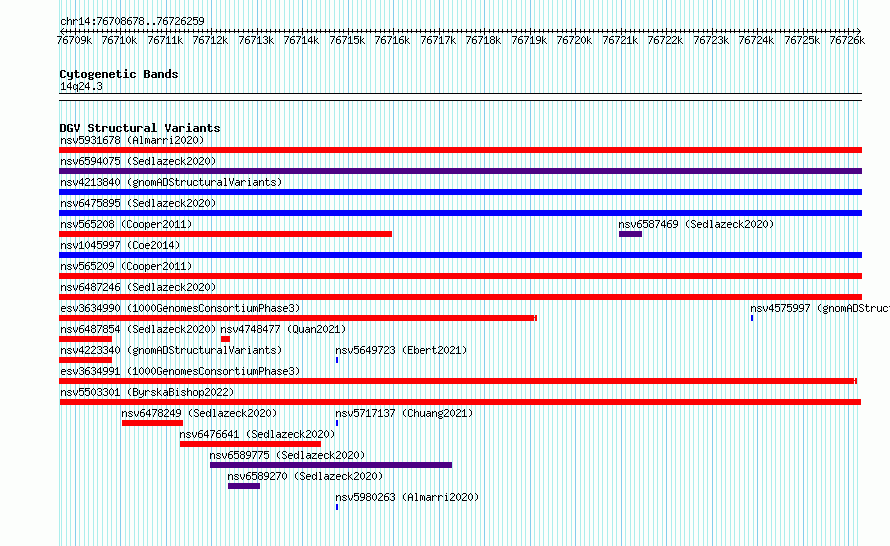
Task: Select the red bar under nsv565208
Action: 225,234
